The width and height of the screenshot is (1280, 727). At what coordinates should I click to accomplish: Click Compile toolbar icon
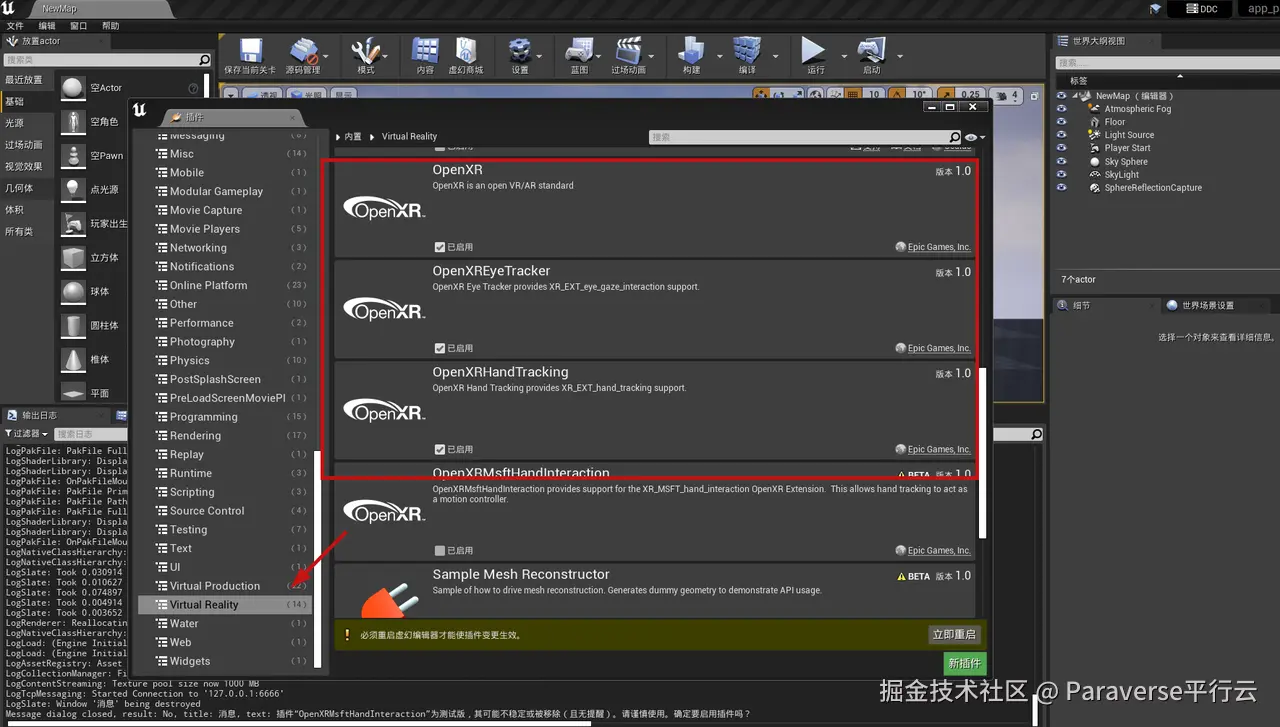click(747, 50)
